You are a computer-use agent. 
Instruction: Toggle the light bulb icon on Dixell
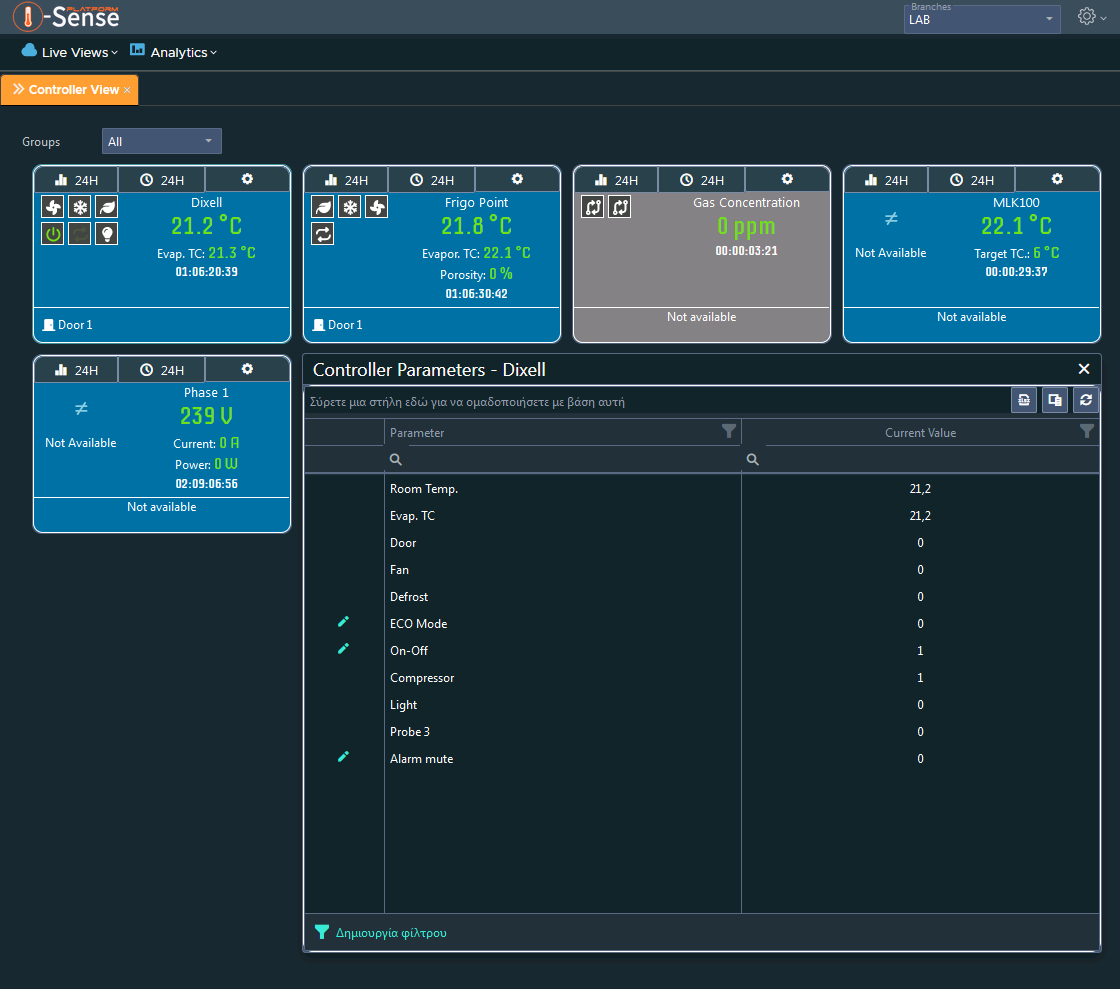(106, 234)
